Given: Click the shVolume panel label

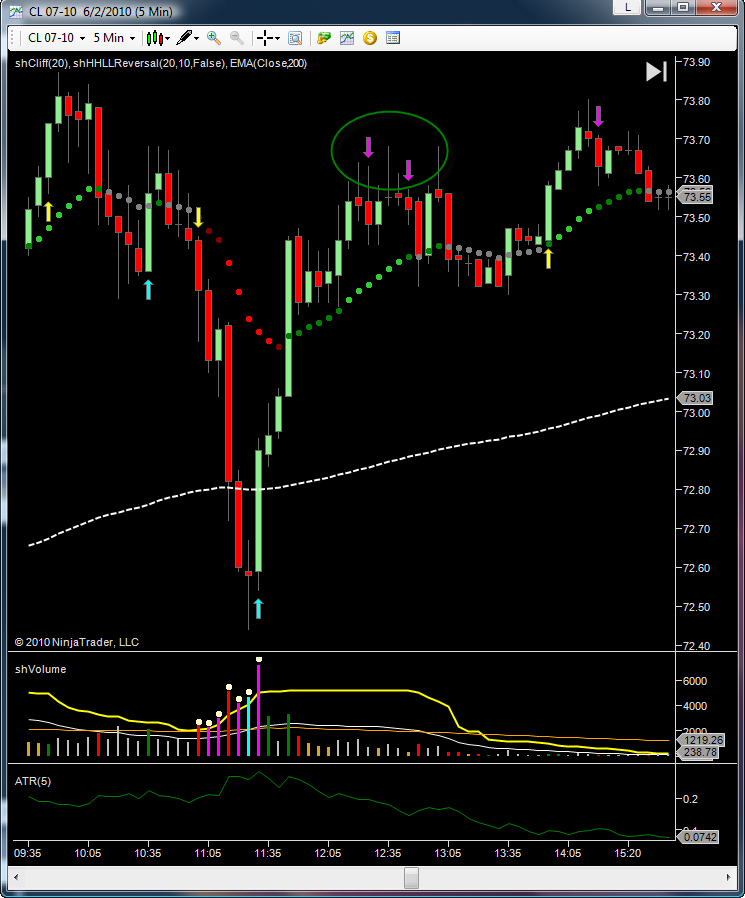Looking at the screenshot, I should pyautogui.click(x=41, y=669).
